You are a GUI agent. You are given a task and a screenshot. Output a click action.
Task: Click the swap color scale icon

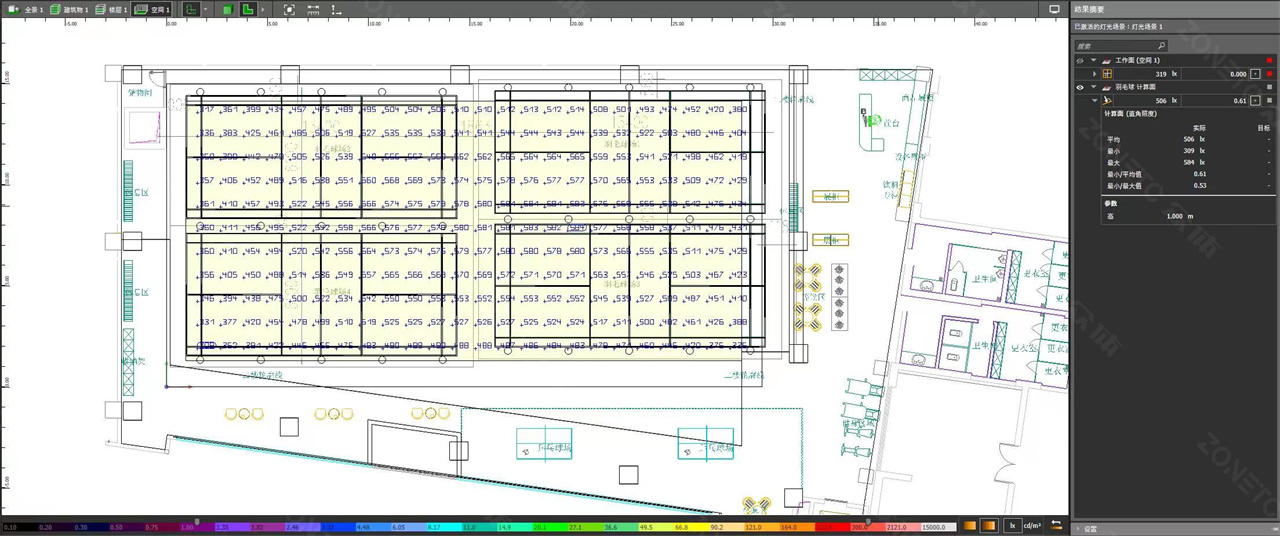coord(1057,526)
